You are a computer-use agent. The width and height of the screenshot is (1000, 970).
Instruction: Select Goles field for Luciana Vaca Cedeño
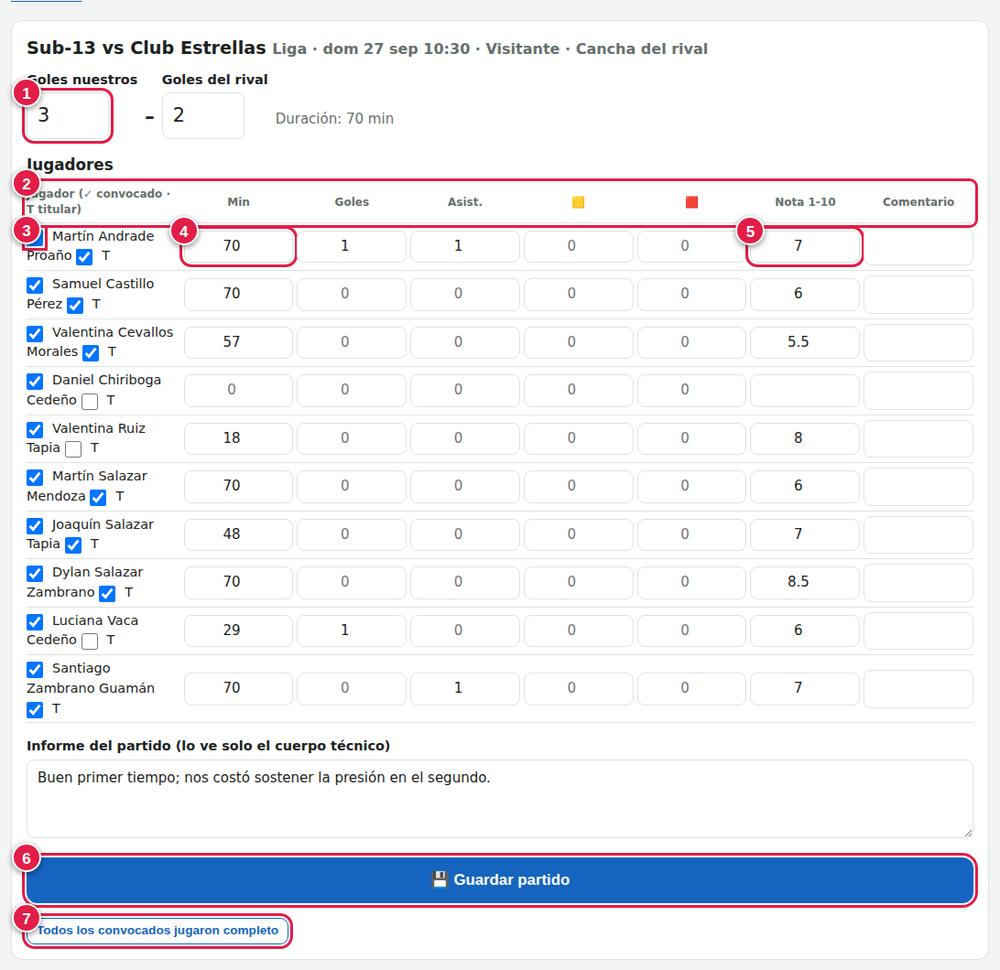(x=351, y=630)
